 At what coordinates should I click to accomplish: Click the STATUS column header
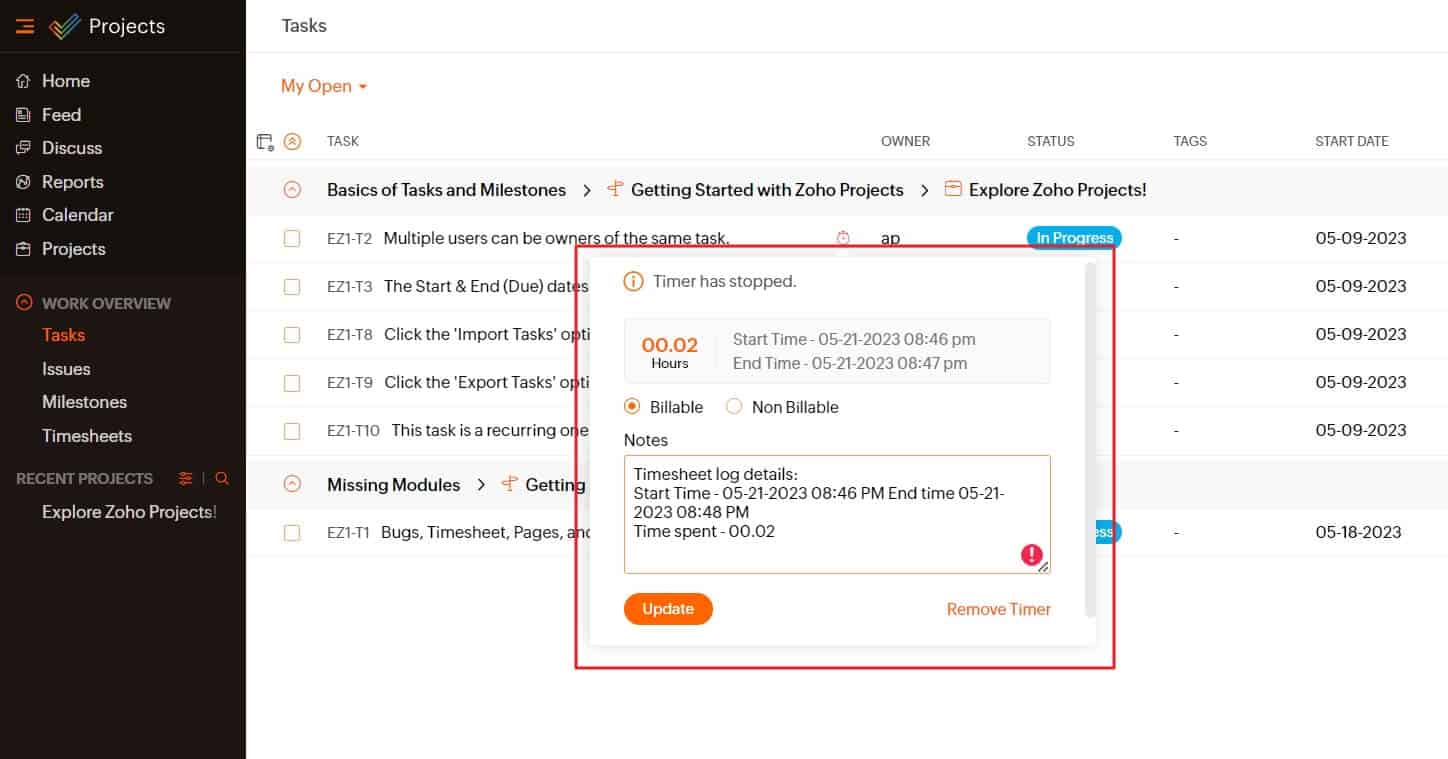pos(1051,142)
